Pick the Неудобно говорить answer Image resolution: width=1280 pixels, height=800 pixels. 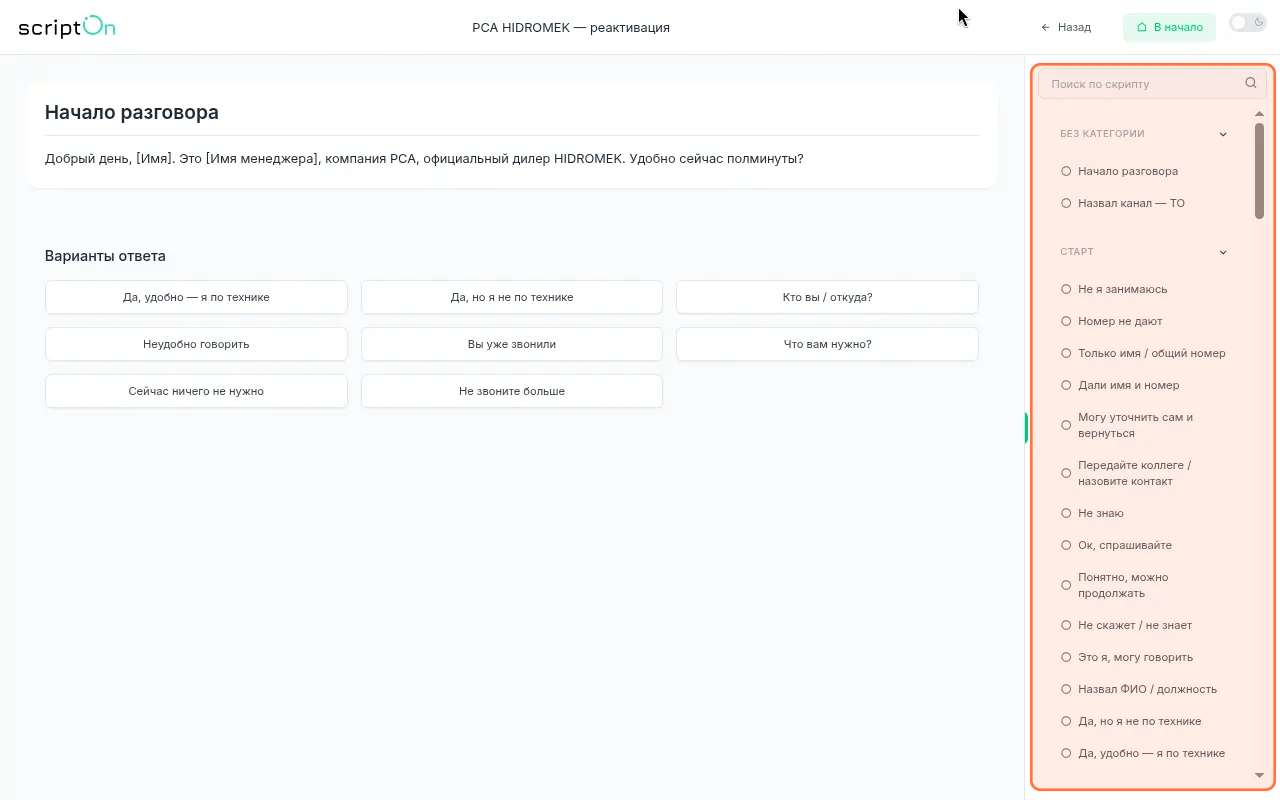[196, 344]
